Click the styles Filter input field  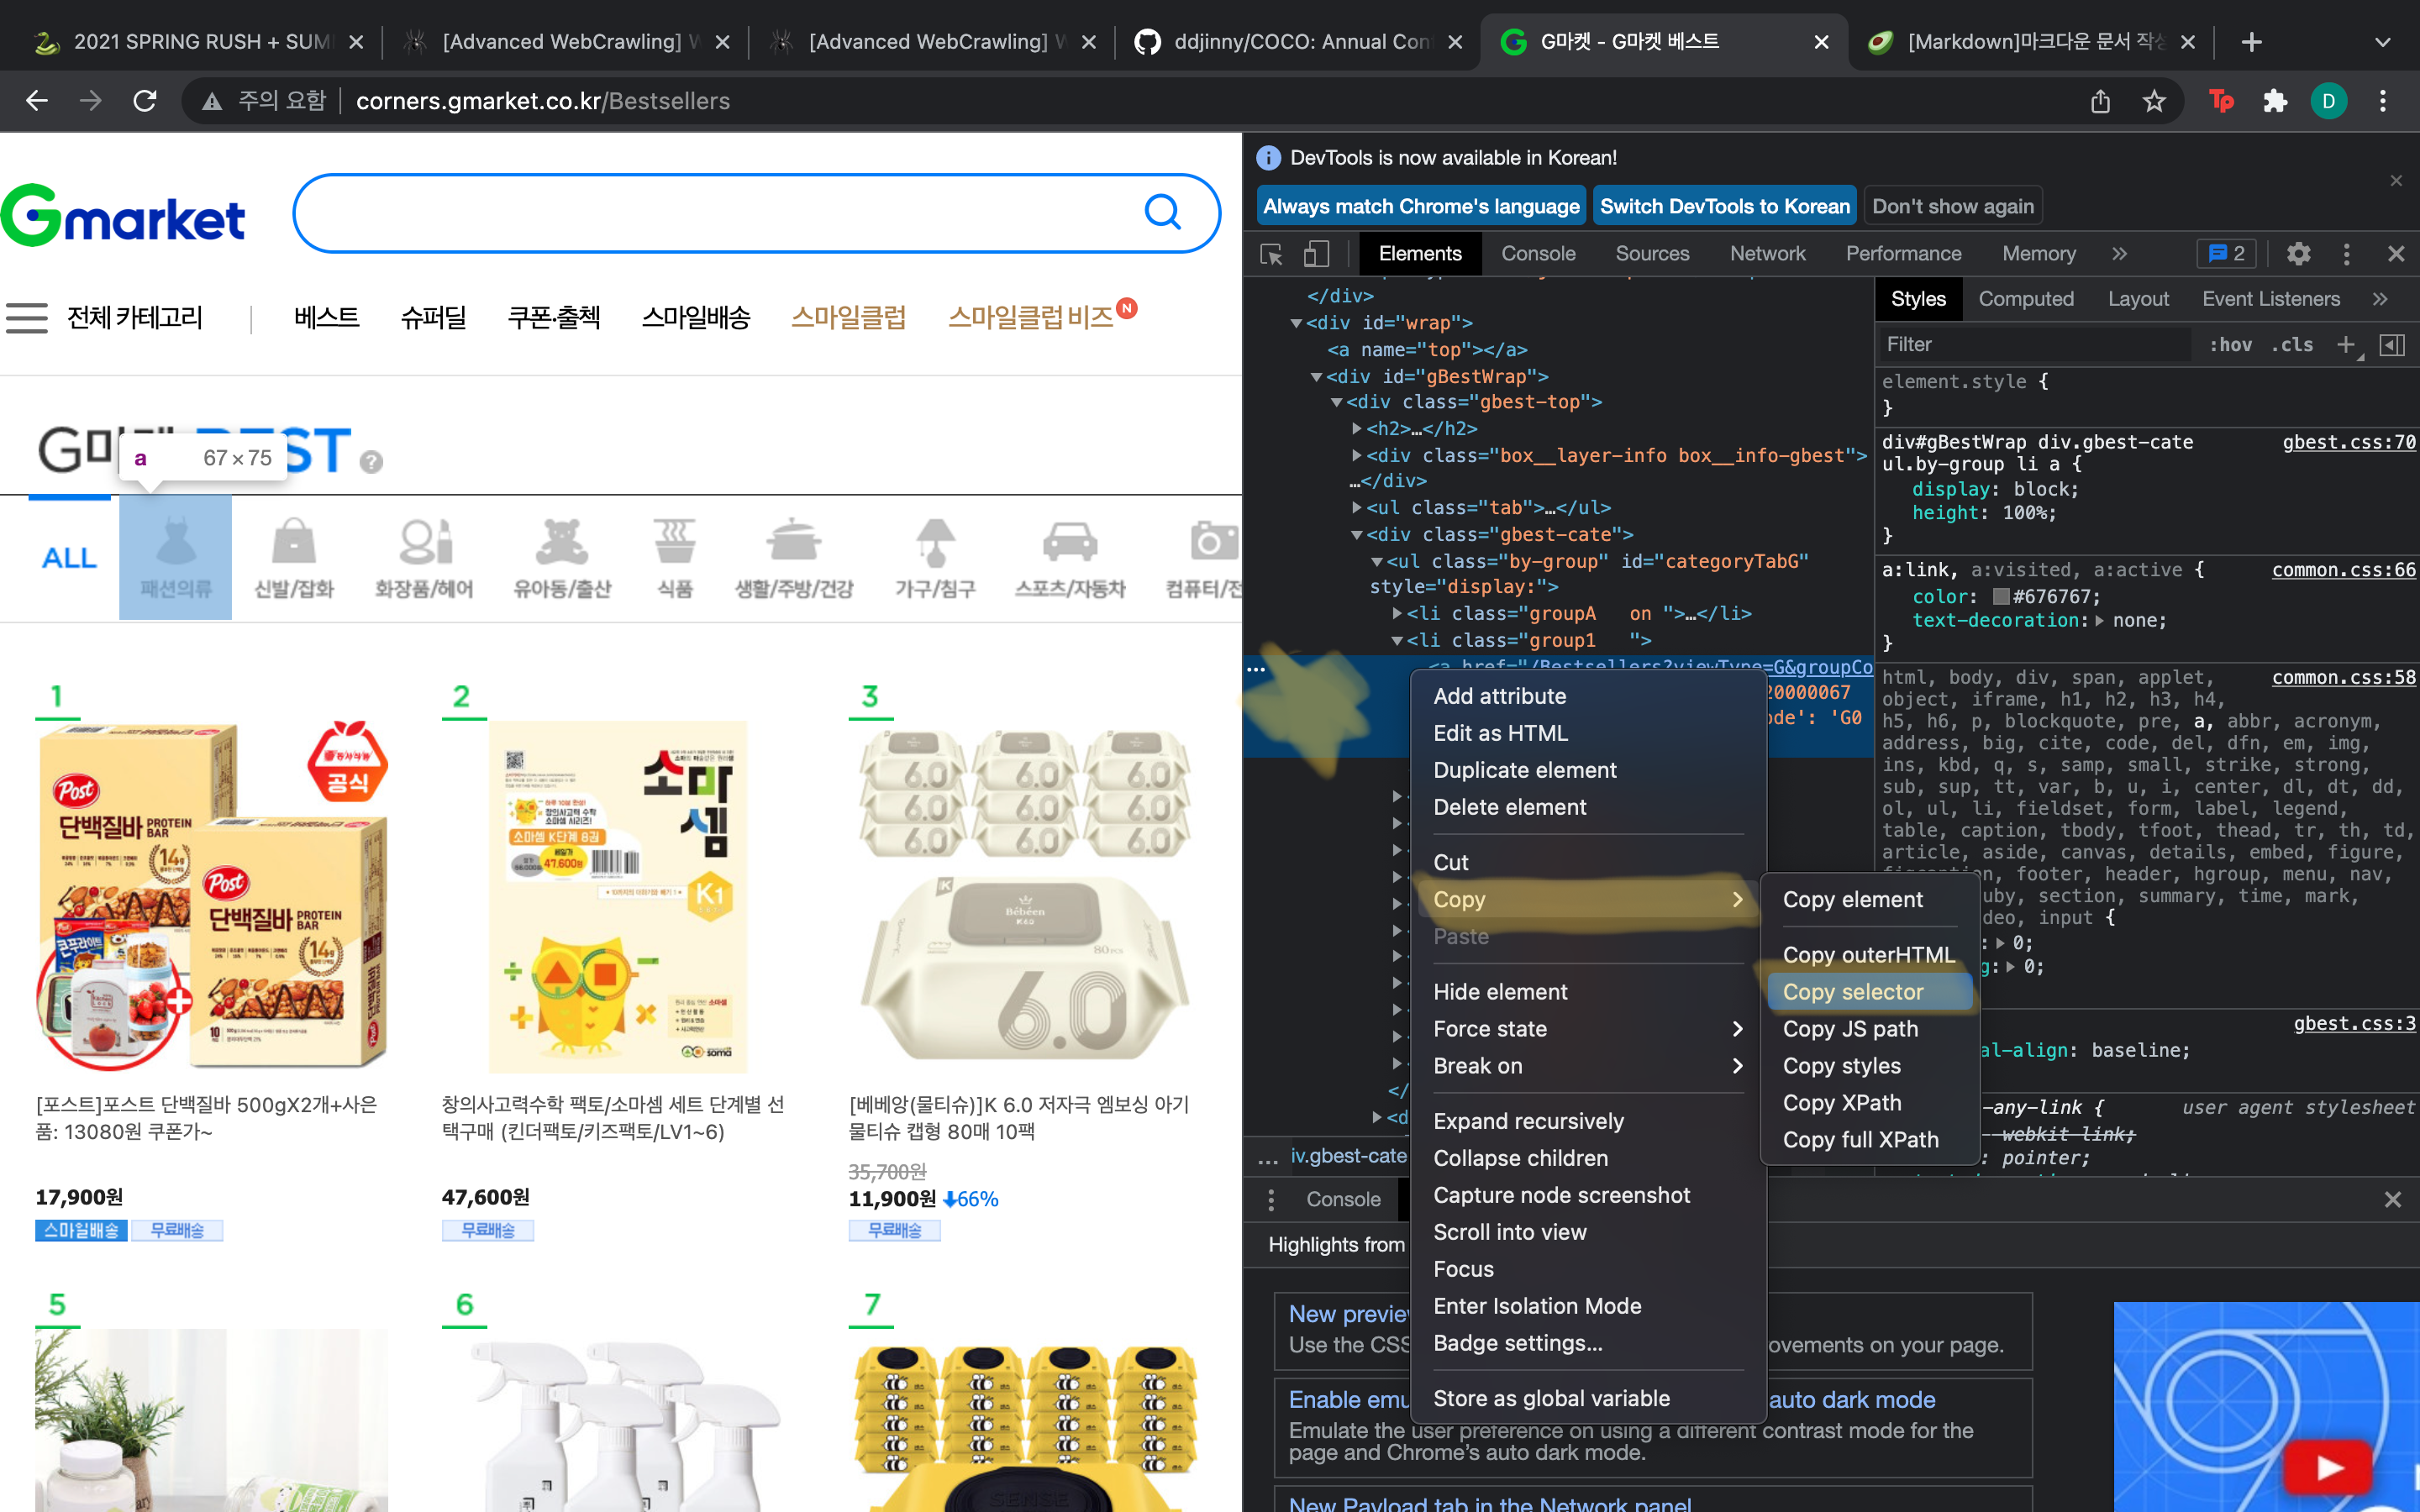tap(2036, 345)
